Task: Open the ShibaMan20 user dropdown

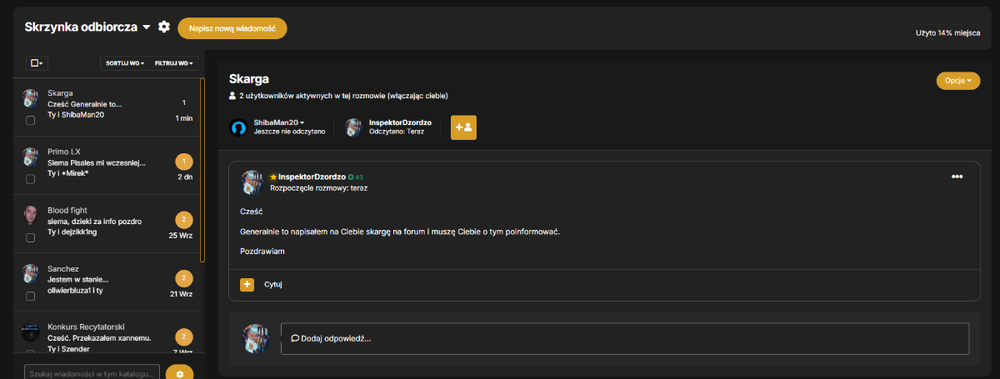Action: click(279, 122)
